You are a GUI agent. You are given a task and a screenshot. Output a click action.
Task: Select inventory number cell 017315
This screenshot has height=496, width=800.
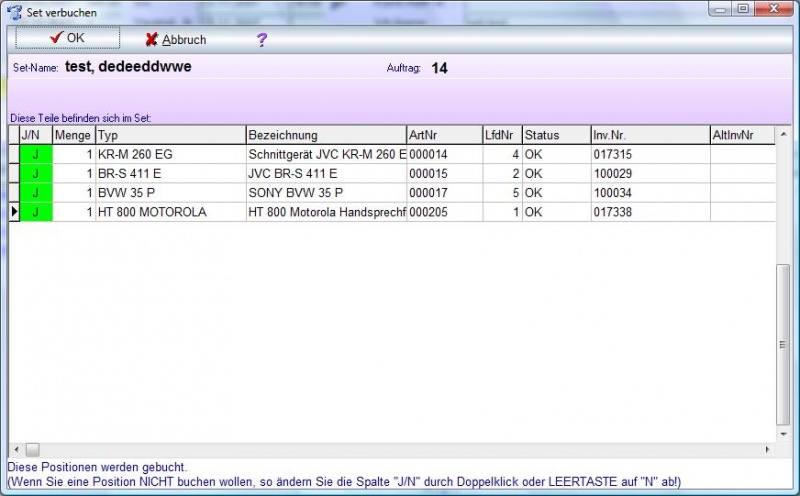[x=650, y=155]
